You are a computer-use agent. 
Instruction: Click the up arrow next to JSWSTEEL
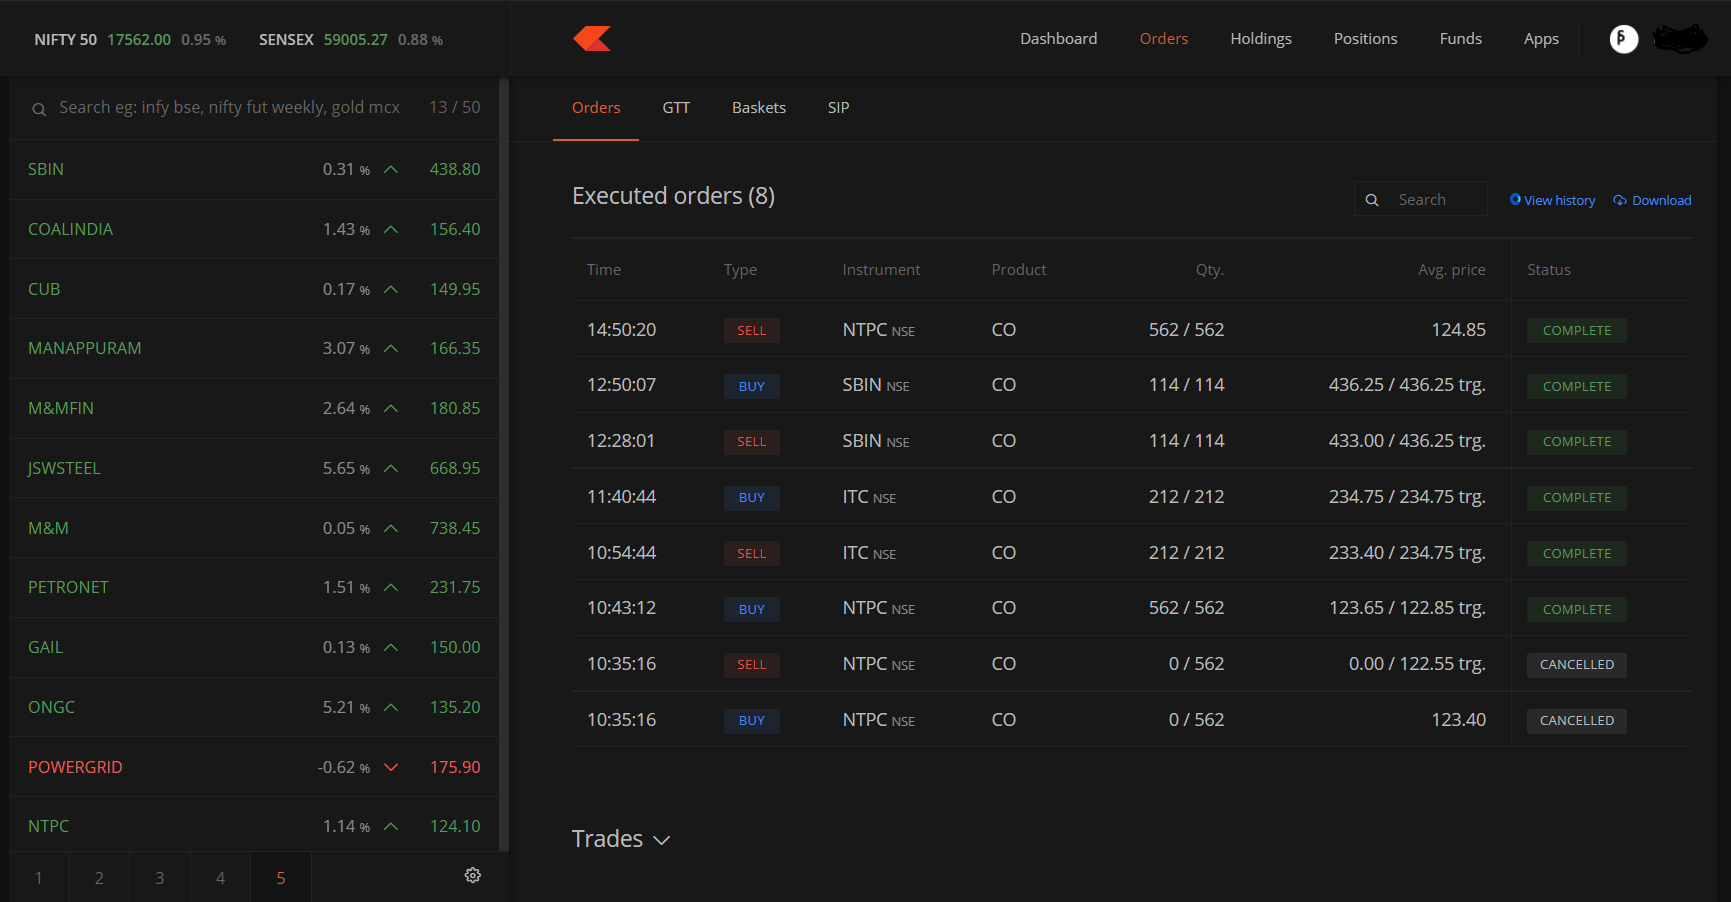click(391, 469)
